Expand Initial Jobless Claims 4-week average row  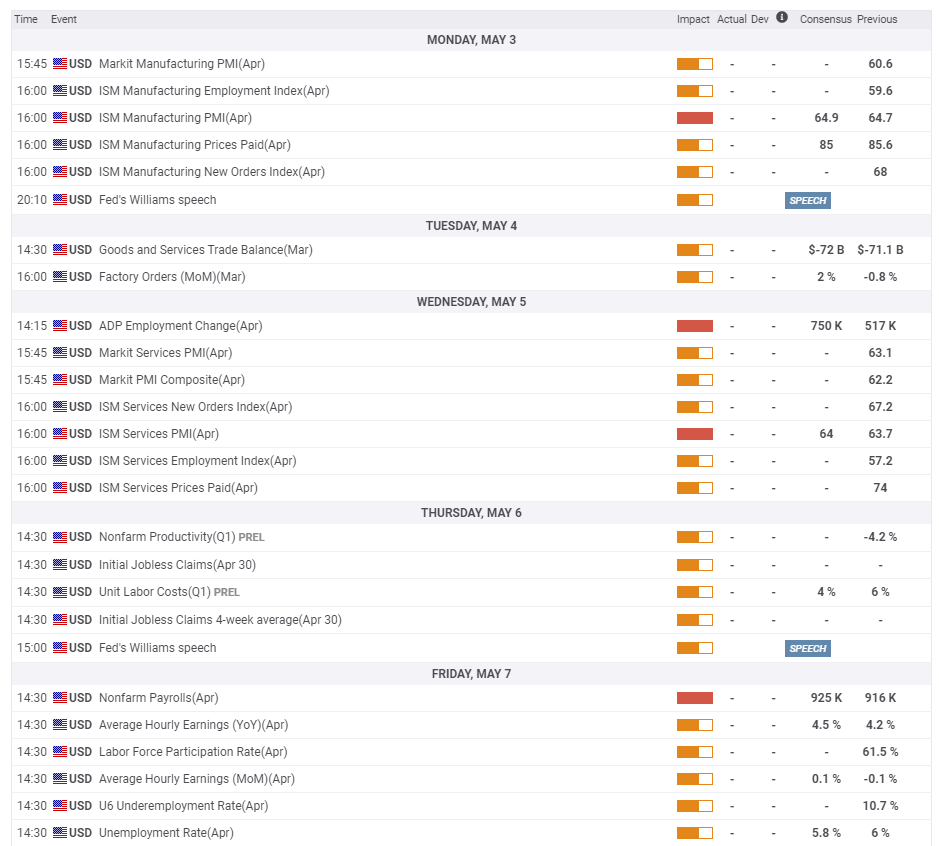click(x=220, y=620)
